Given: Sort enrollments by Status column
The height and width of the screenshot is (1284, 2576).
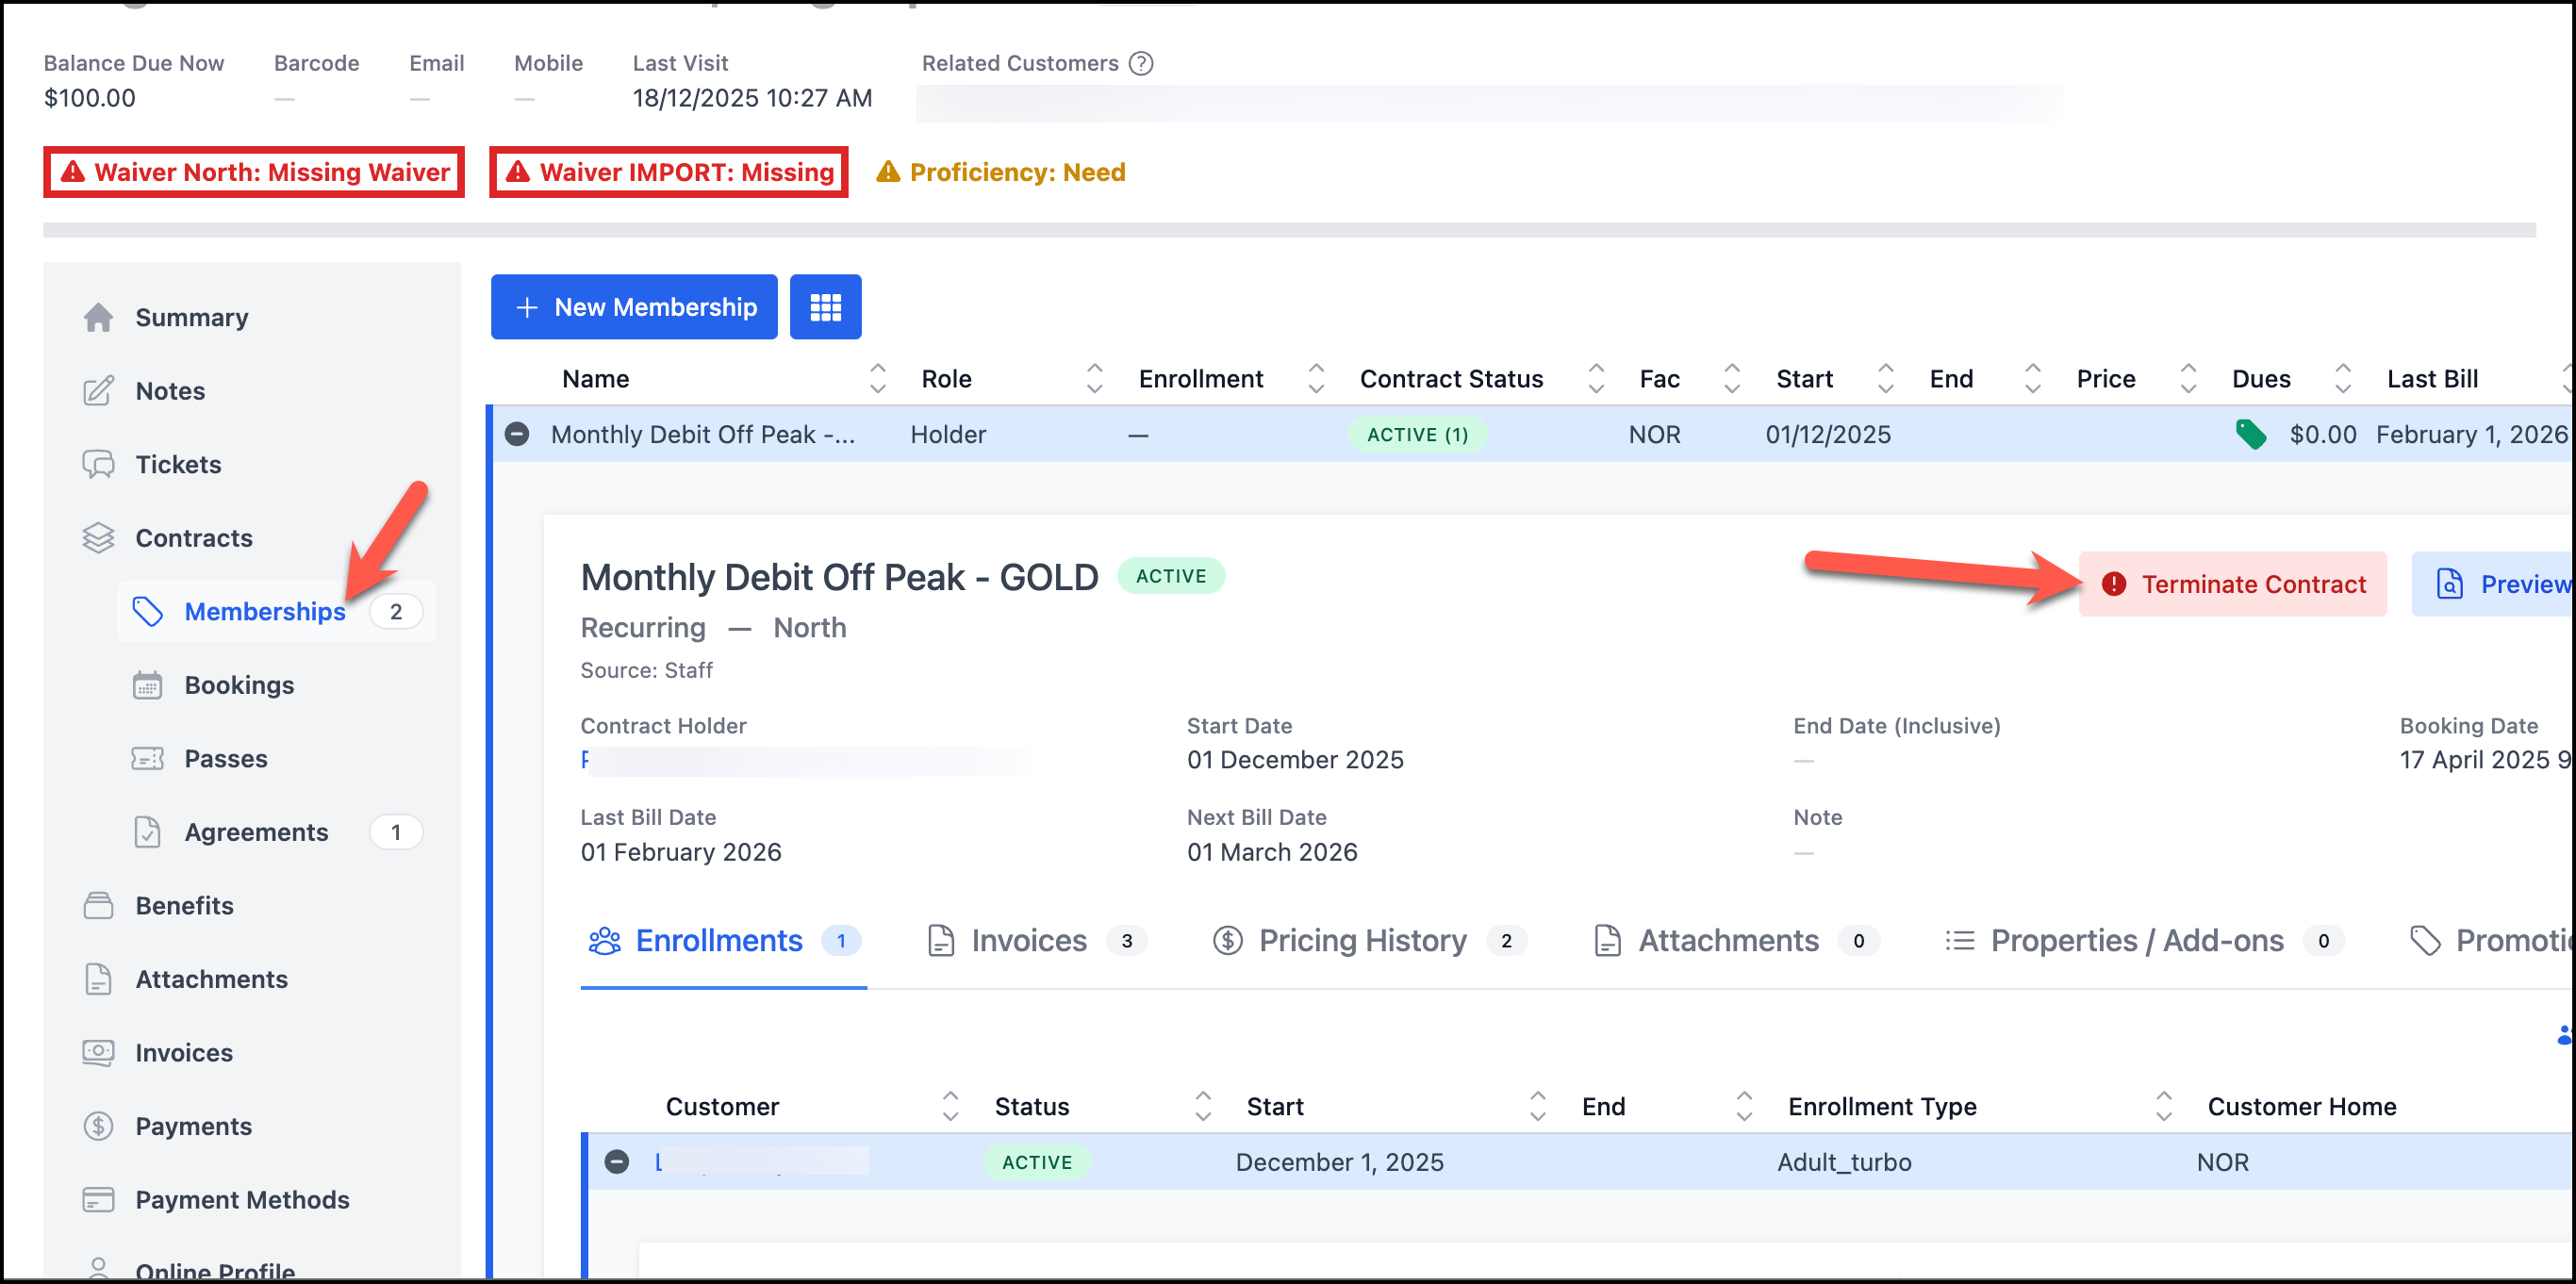Looking at the screenshot, I should [1202, 1106].
